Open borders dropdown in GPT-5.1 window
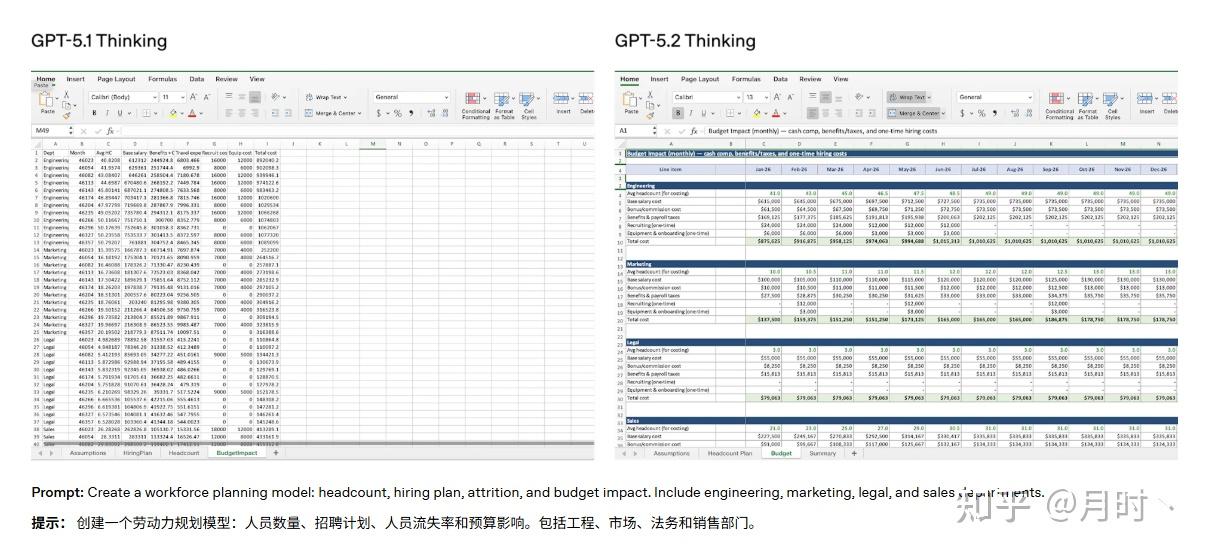This screenshot has height=554, width=1213. click(156, 113)
